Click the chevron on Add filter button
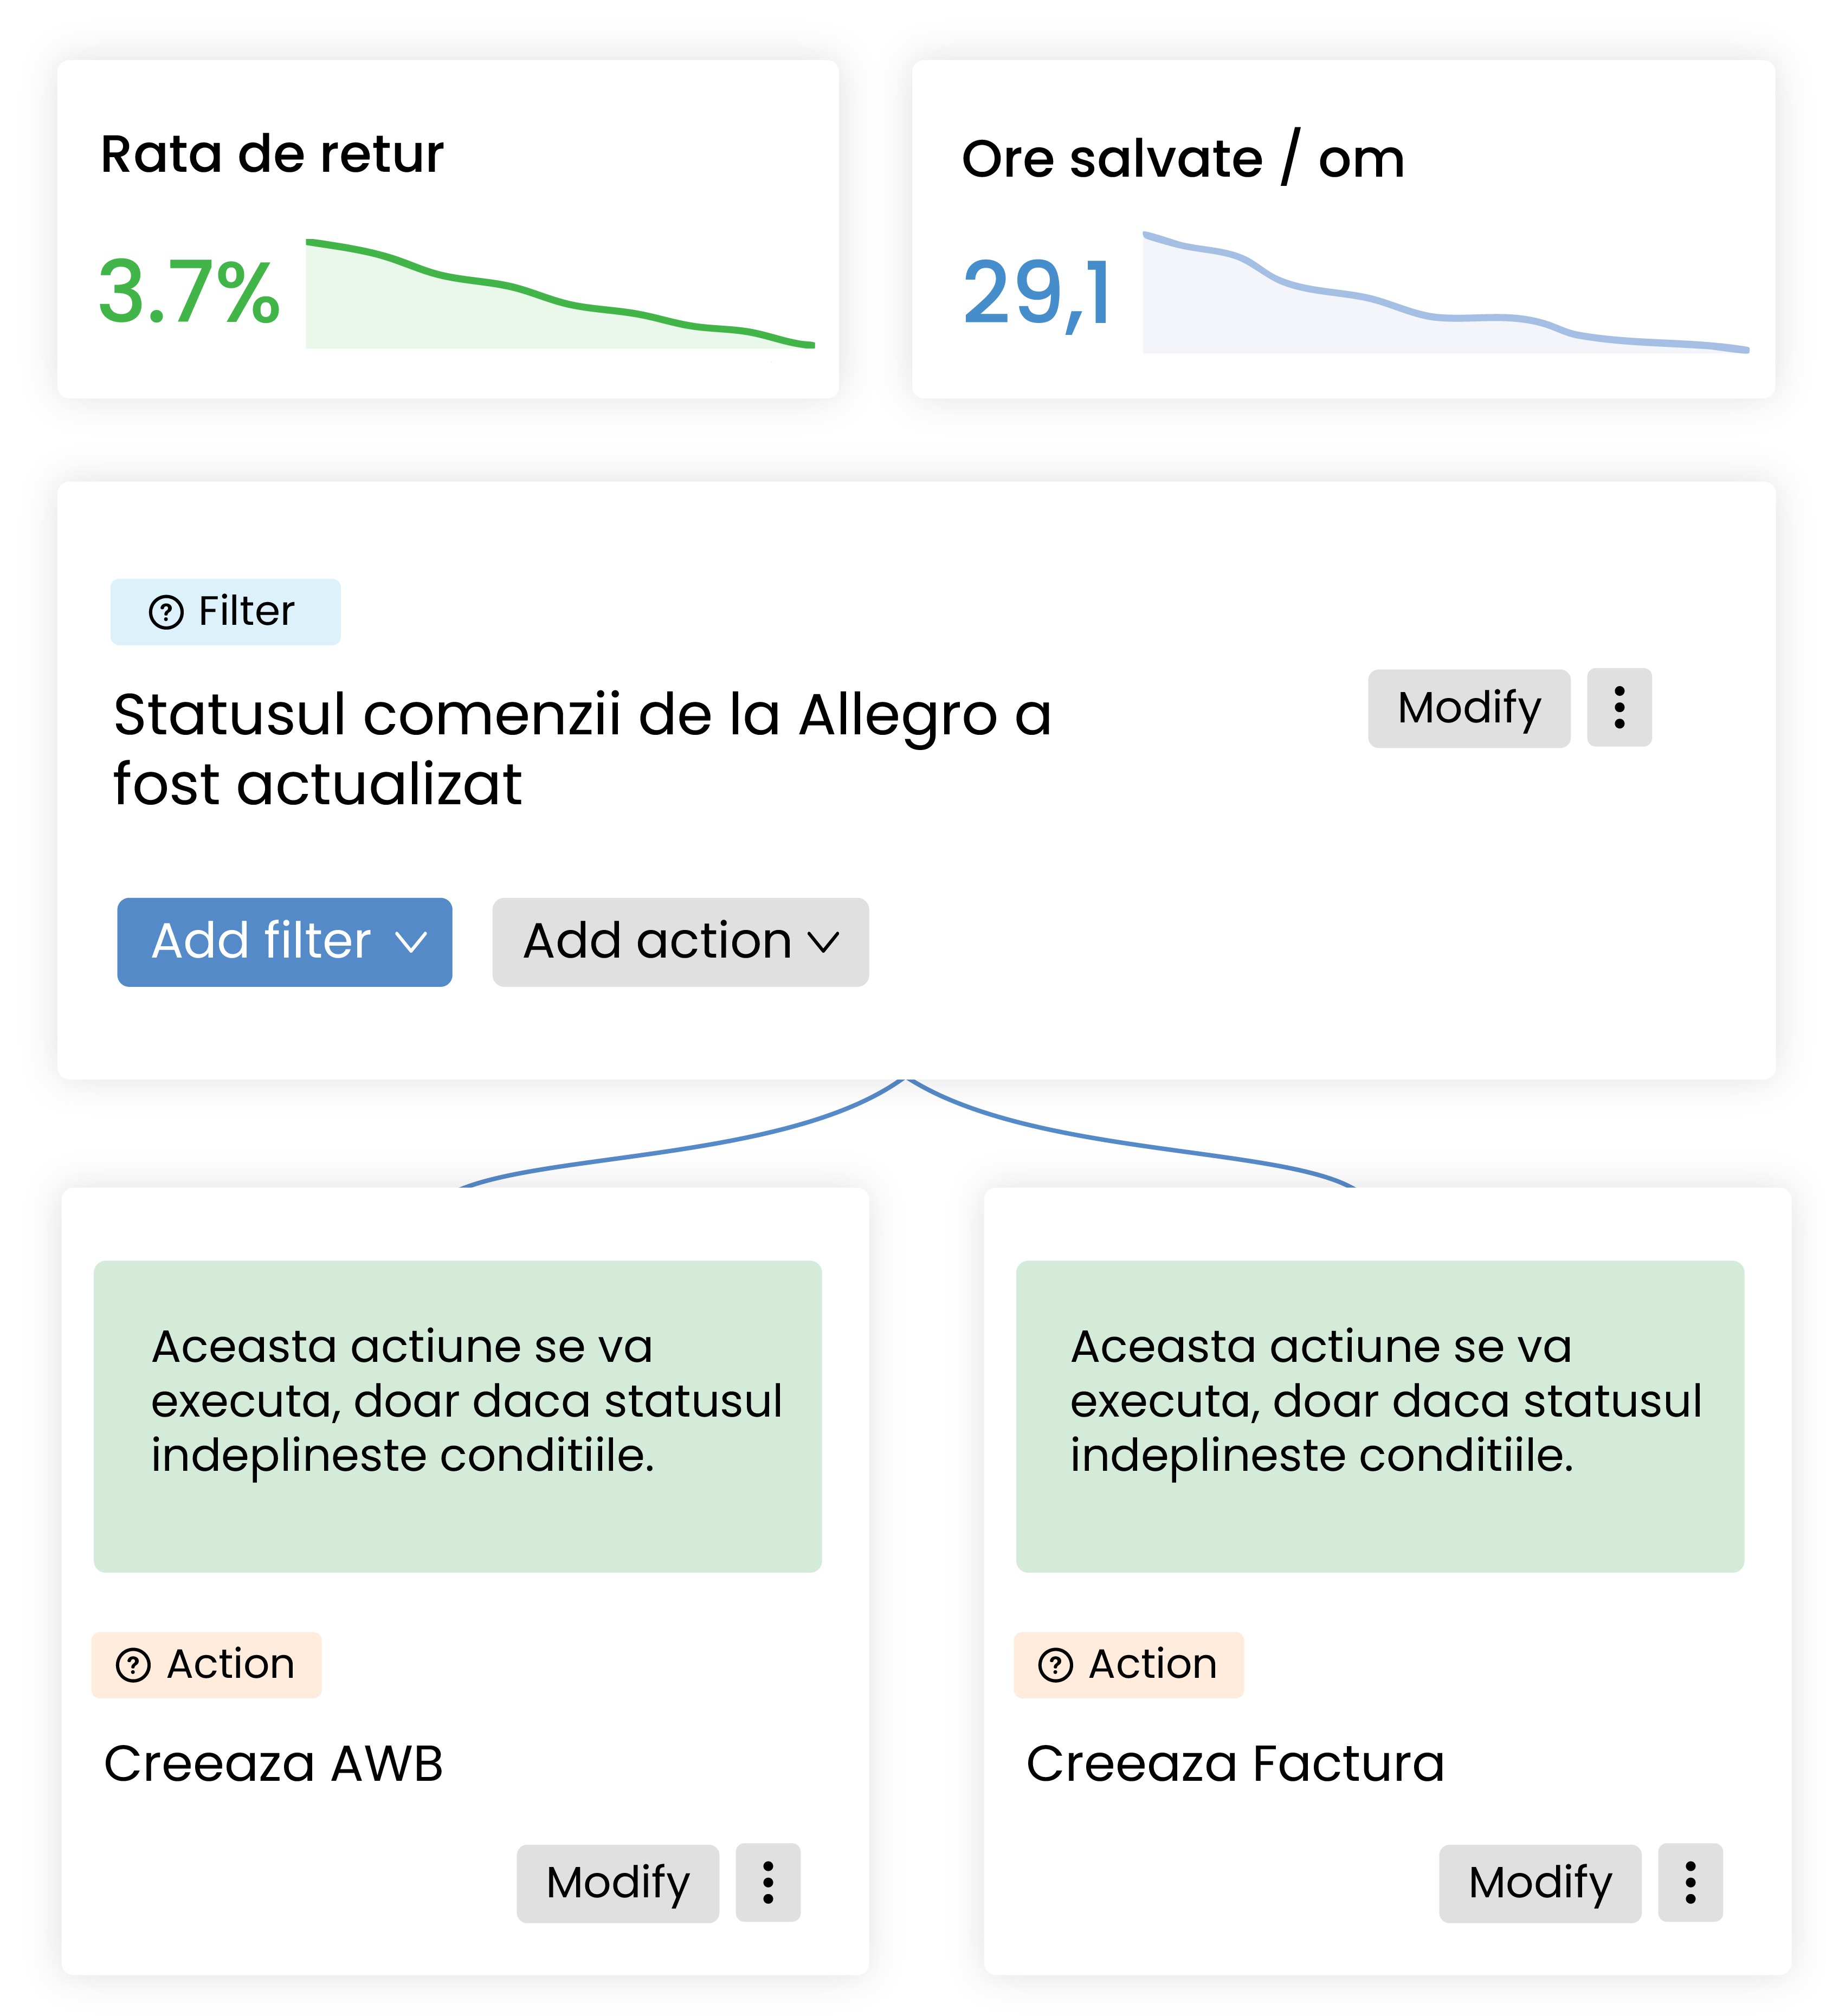This screenshot has height=2016, width=1826. click(411, 942)
